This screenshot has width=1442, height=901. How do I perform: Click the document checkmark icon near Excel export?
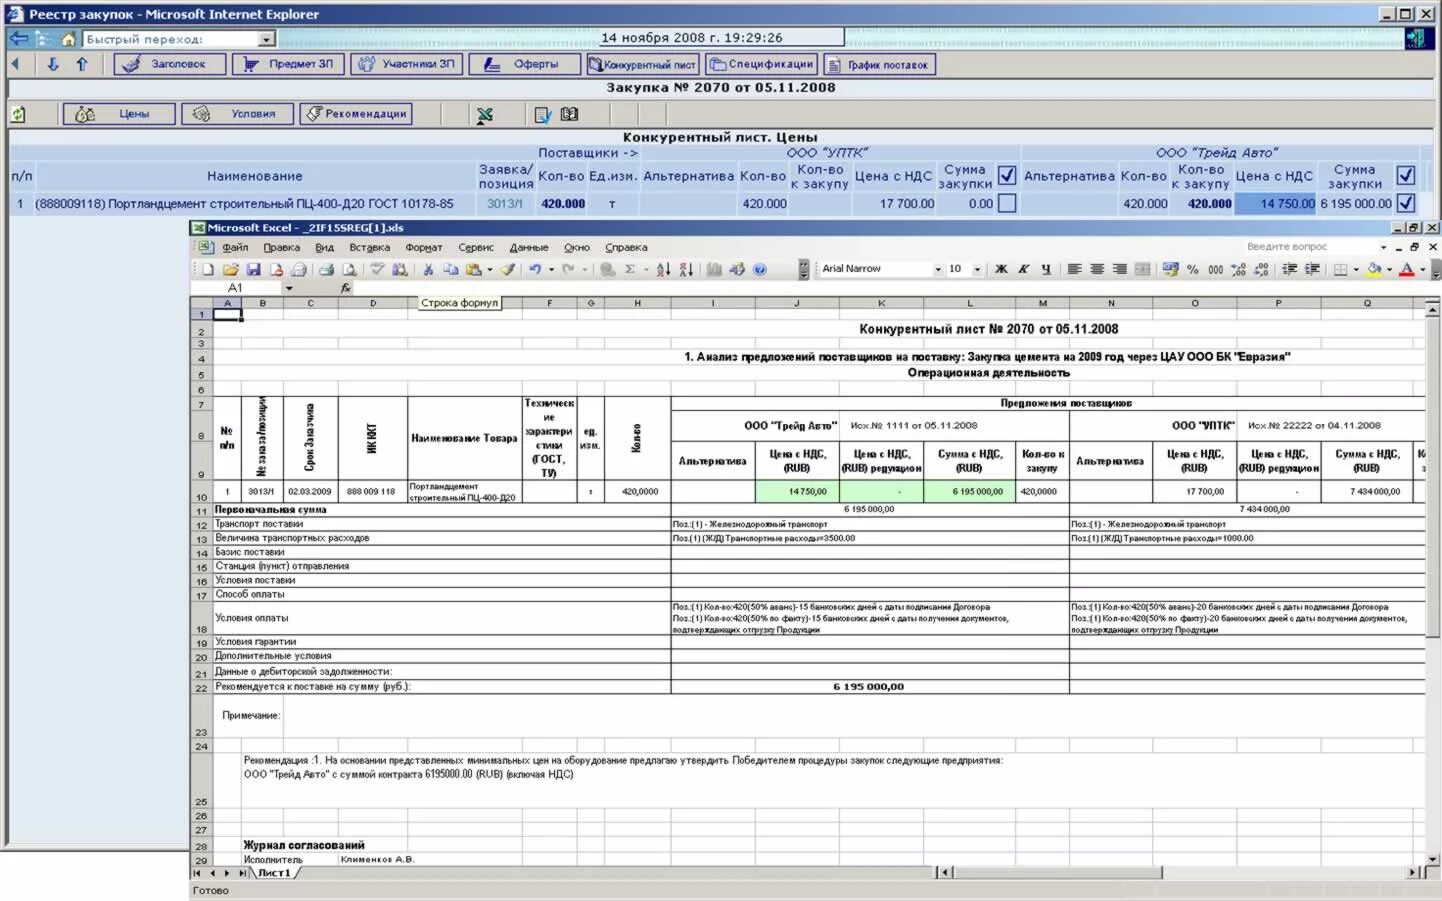542,115
